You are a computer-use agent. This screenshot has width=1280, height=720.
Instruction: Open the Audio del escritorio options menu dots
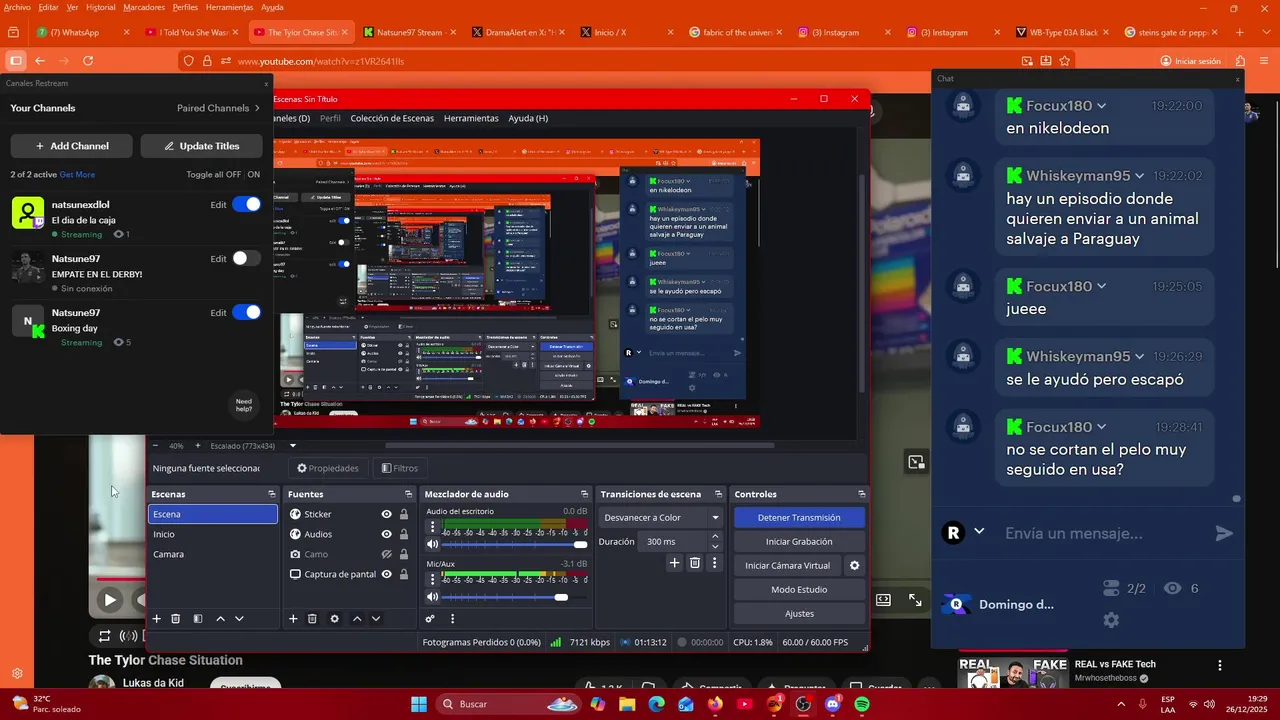coord(432,527)
